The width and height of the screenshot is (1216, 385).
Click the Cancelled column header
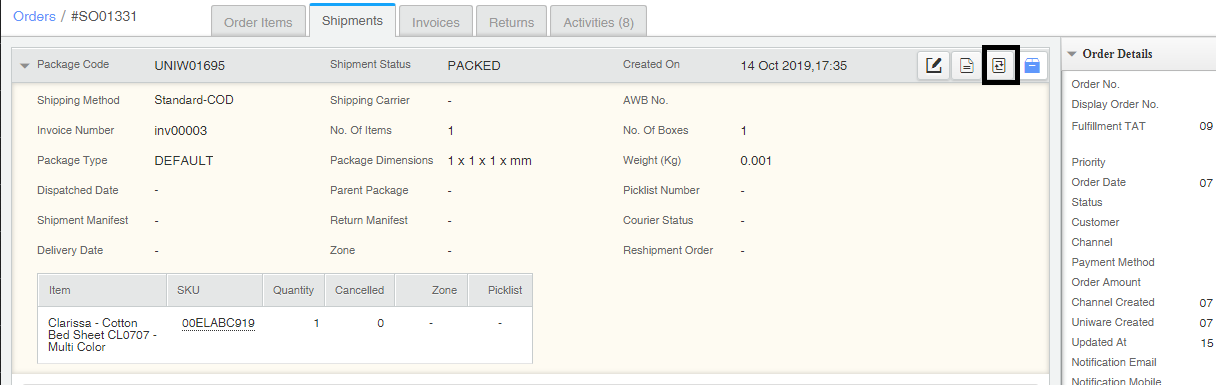click(x=360, y=290)
